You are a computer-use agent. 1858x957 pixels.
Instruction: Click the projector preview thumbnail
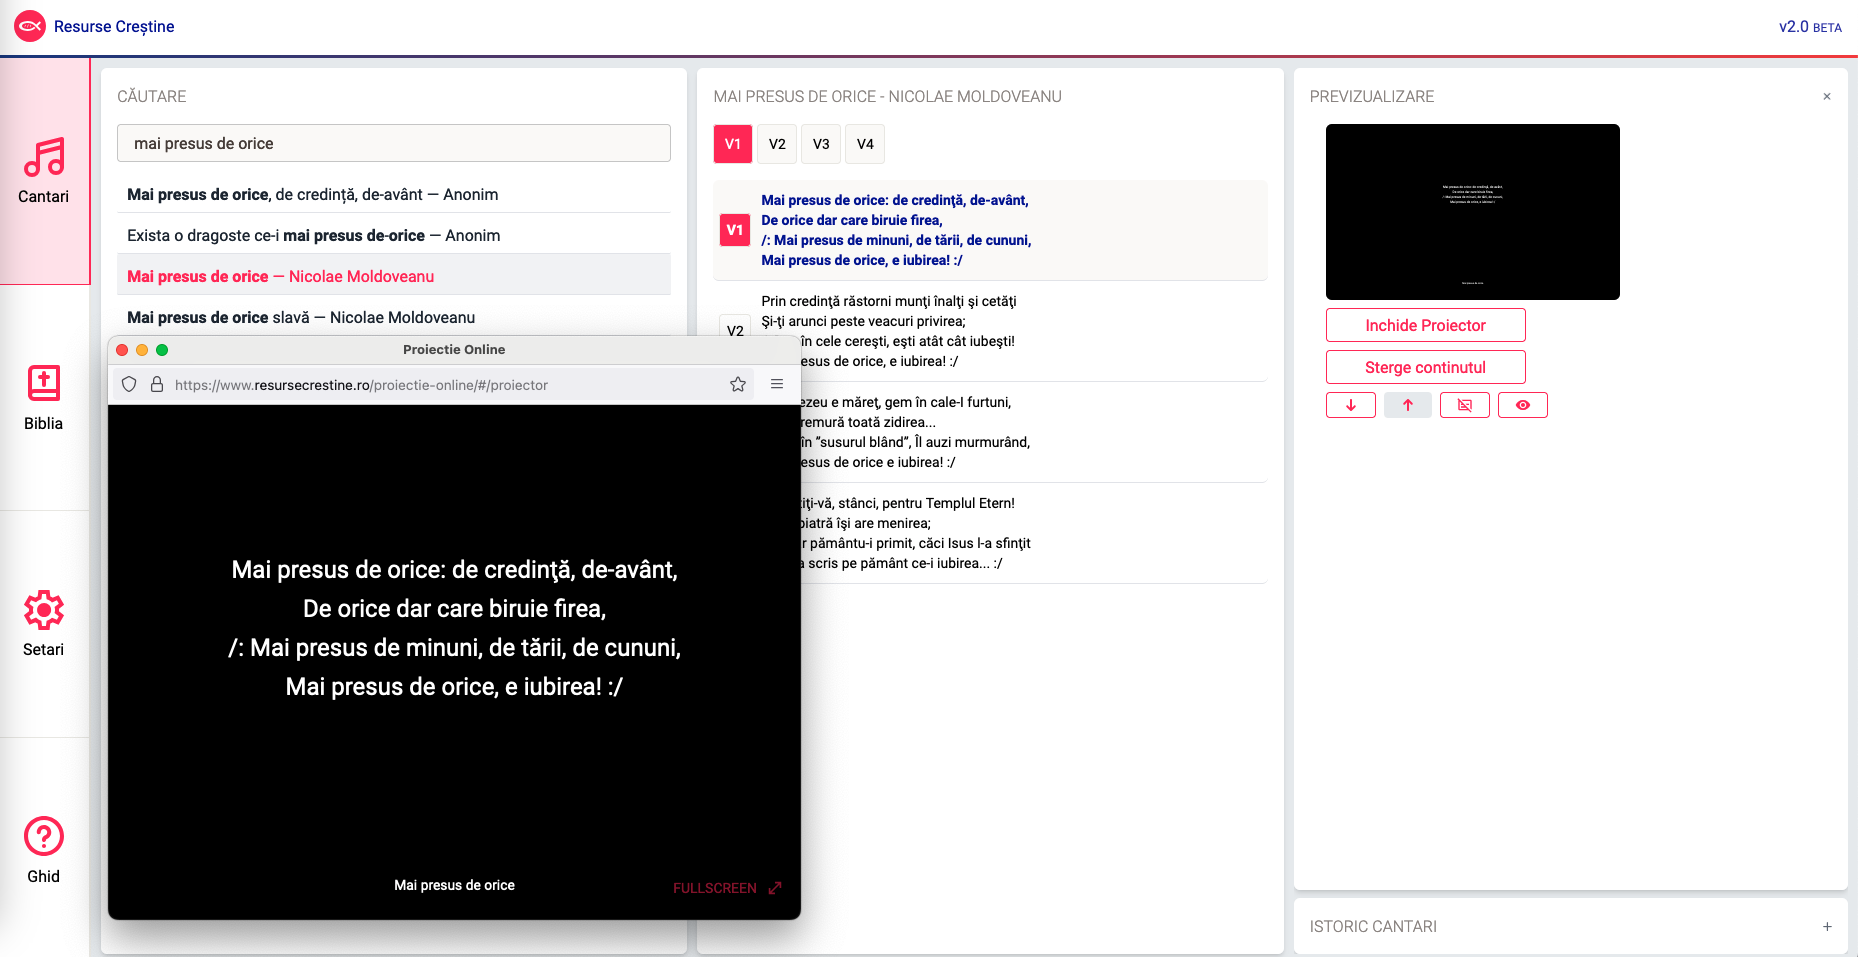coord(1473,212)
